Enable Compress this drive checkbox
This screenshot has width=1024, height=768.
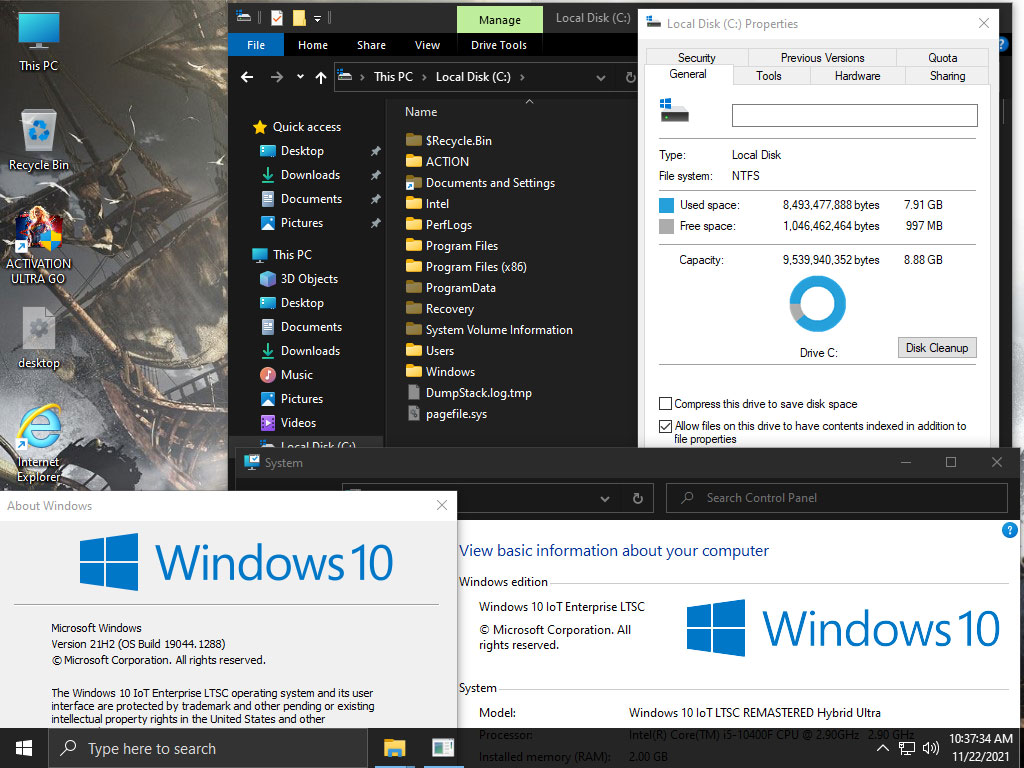665,404
